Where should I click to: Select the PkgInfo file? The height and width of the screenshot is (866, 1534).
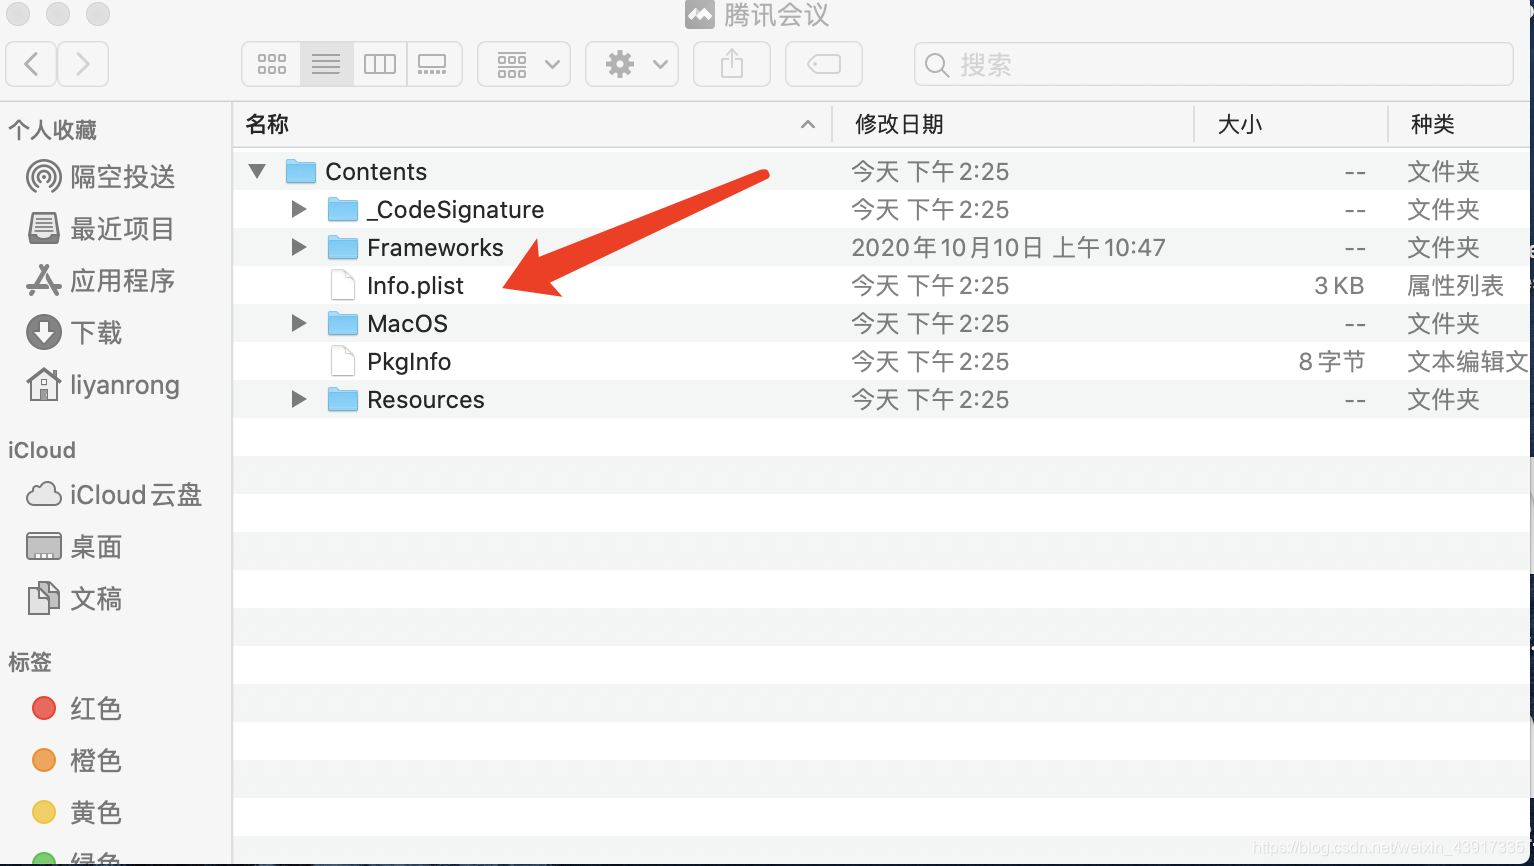[x=409, y=362]
